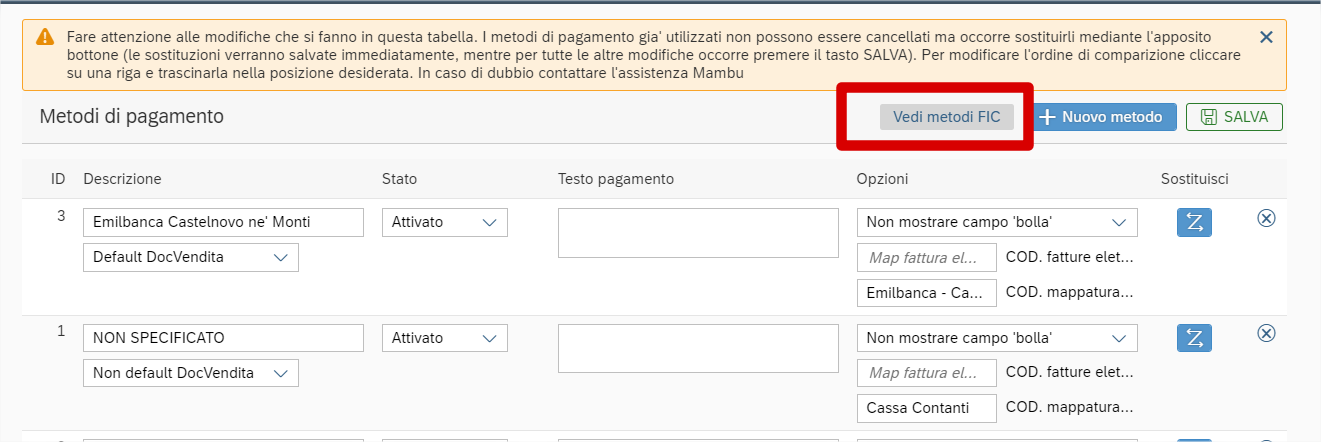
Task: Click Map fattura field in Emilbanca row
Action: click(x=927, y=257)
